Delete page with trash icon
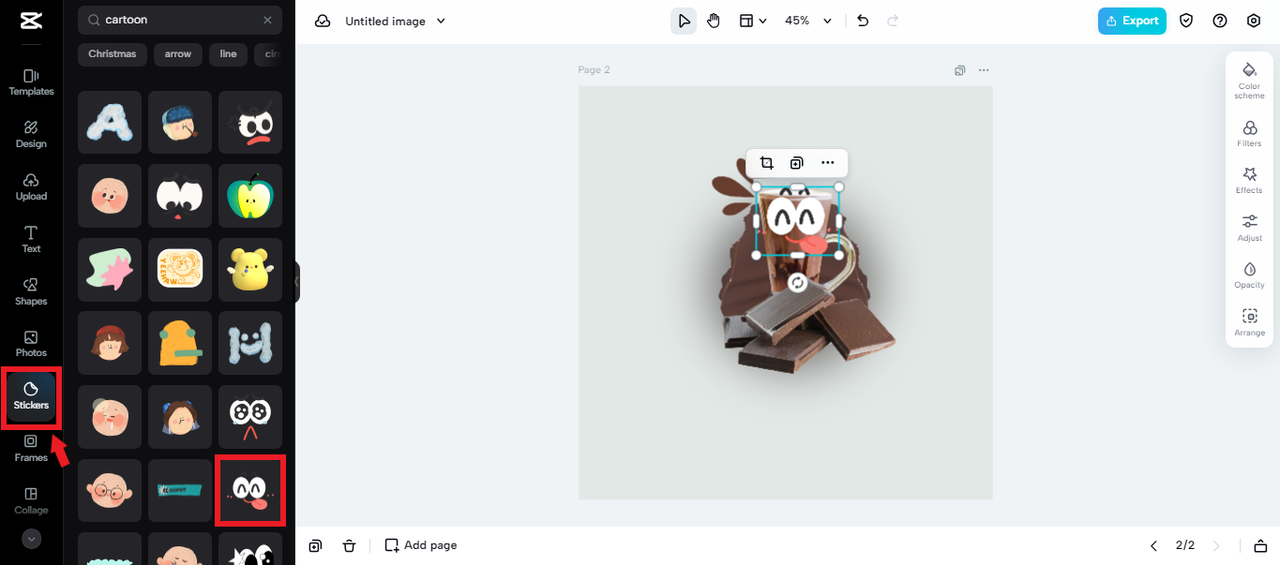This screenshot has width=1280, height=565. coord(349,545)
